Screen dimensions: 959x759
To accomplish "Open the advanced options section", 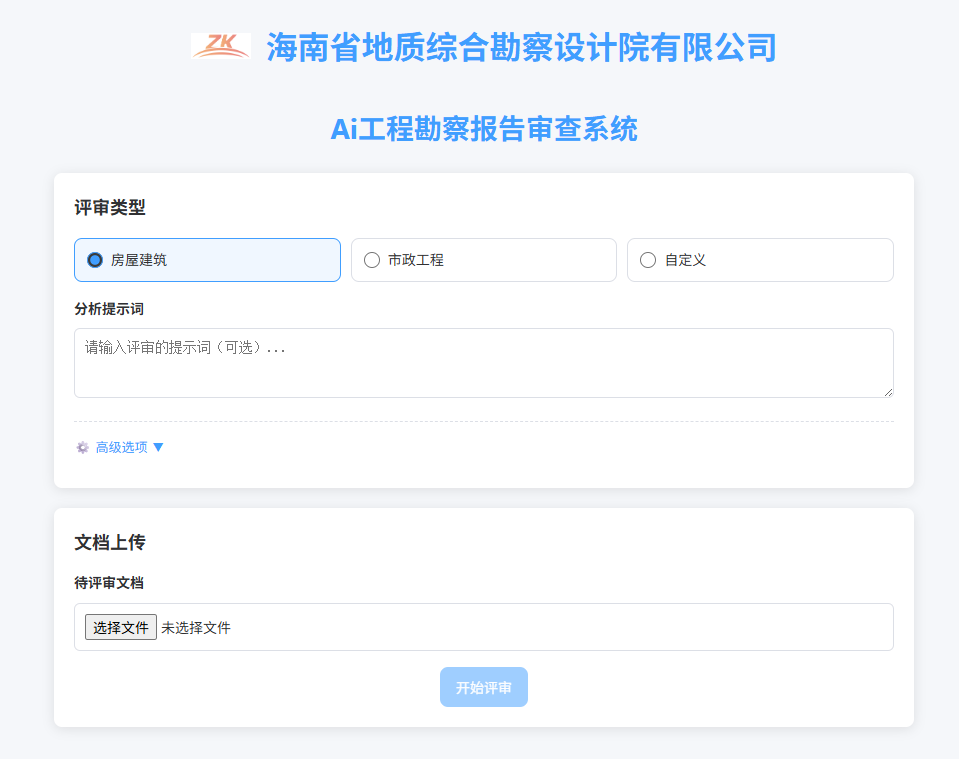I will (x=120, y=447).
